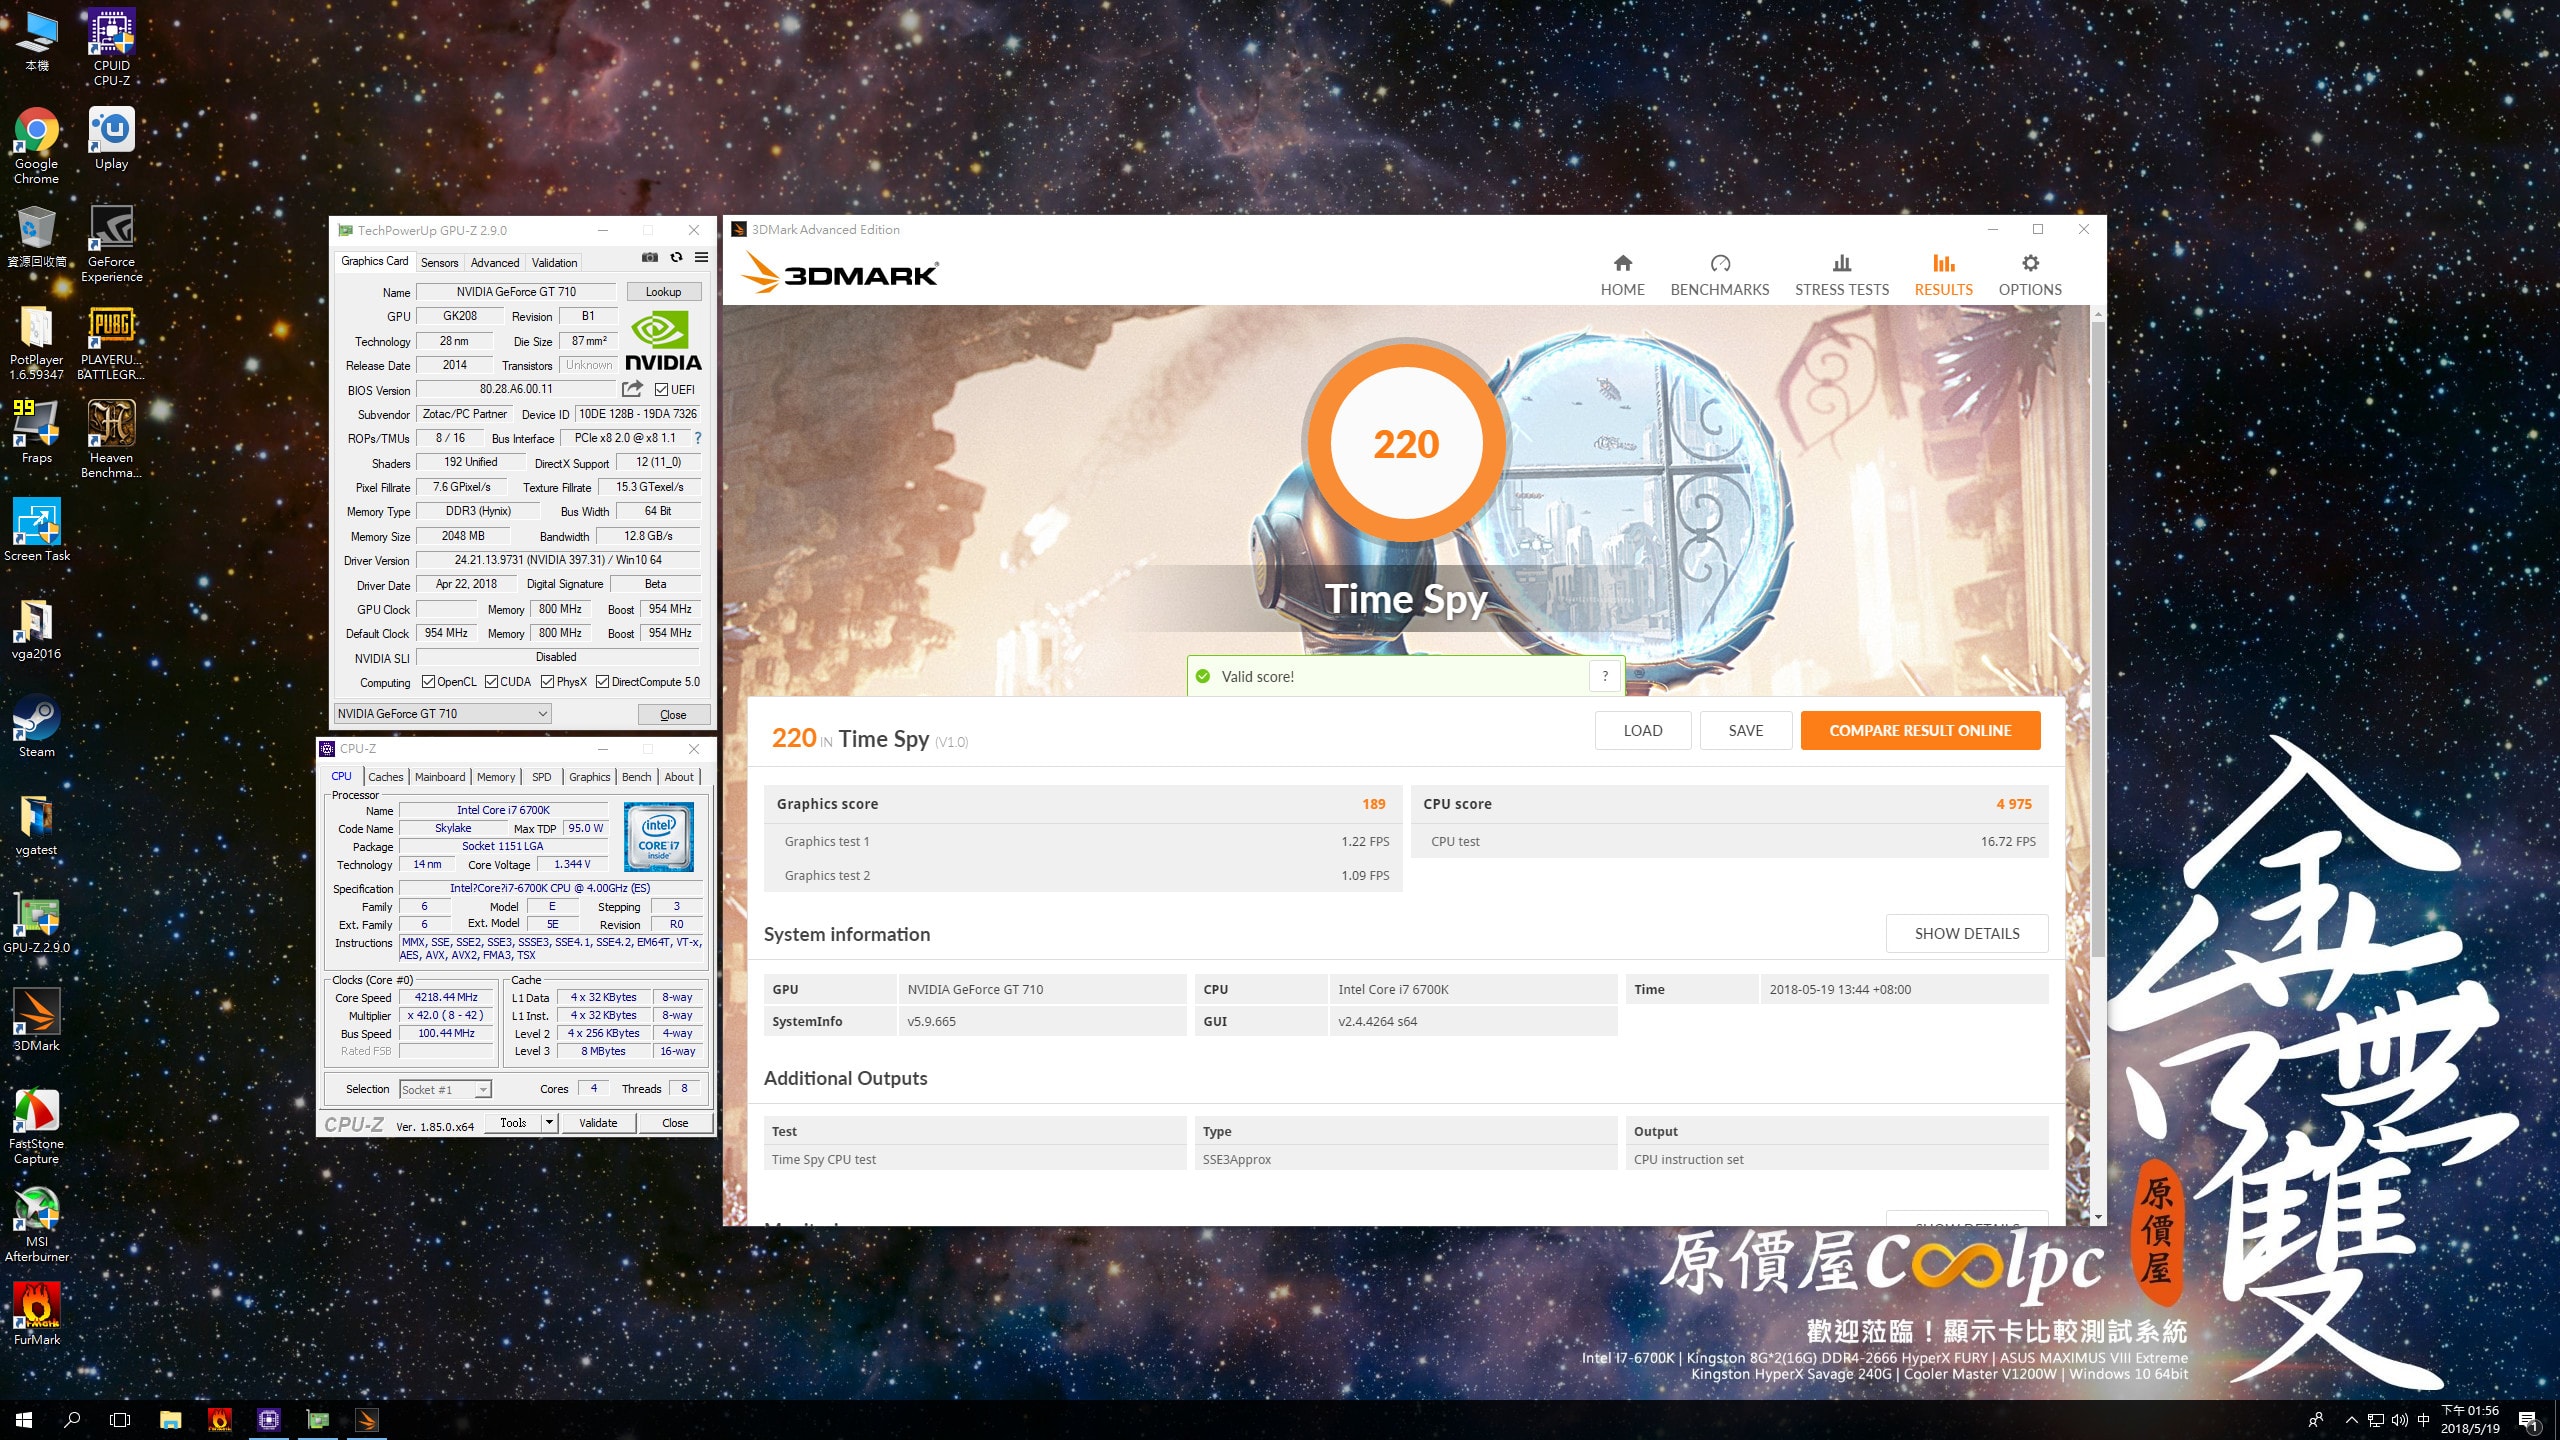
Task: Launch MSI Afterburner desktop icon
Action: (x=36, y=1224)
